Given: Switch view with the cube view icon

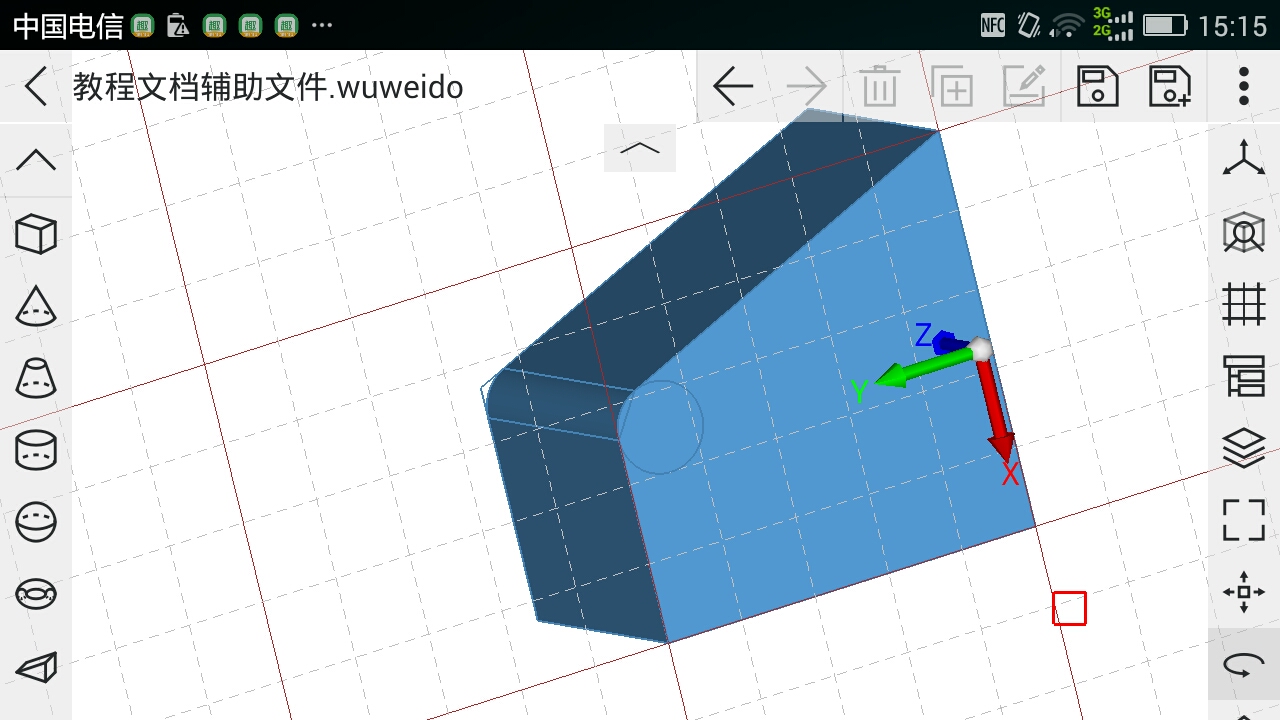Looking at the screenshot, I should click(x=1244, y=232).
